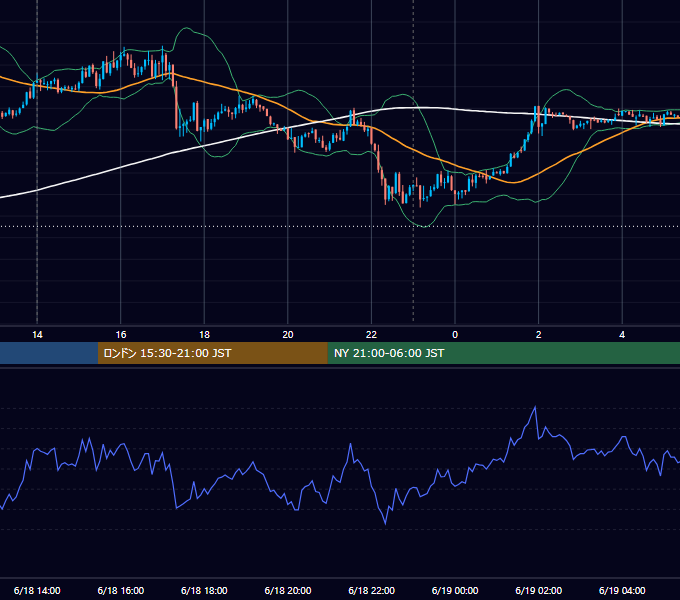
Task: Click the 6/18 20:00 time label
Action: [288, 590]
